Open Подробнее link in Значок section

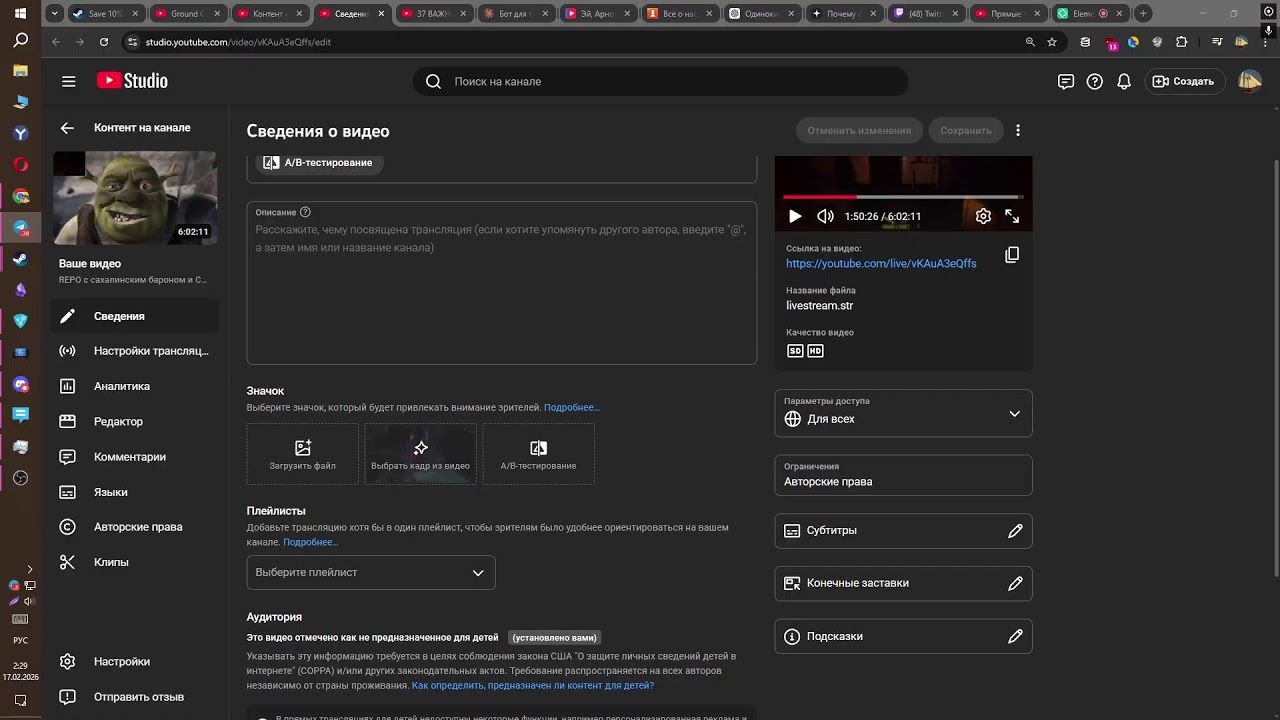point(572,408)
